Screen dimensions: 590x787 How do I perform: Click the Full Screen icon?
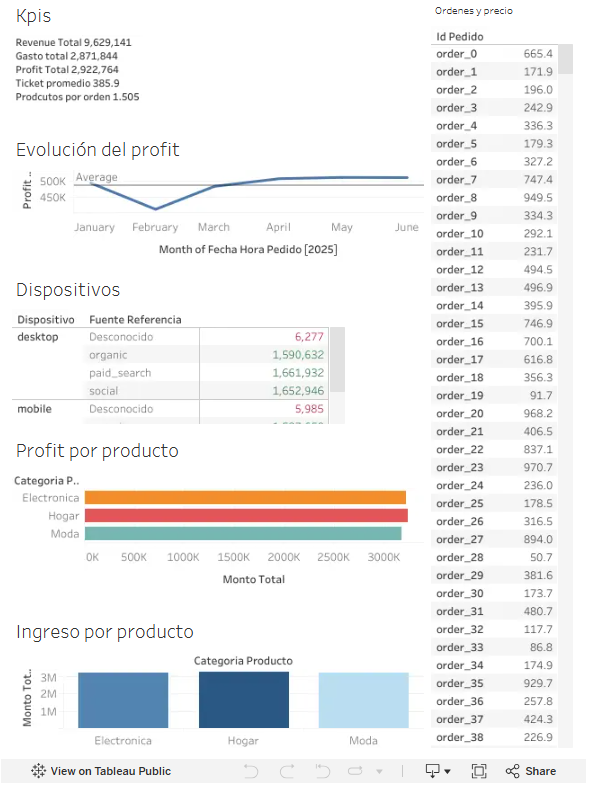[x=479, y=771]
